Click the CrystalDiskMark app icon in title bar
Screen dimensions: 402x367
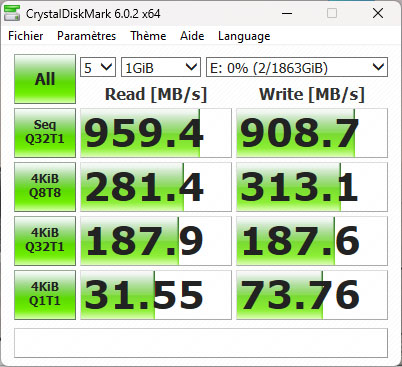click(x=12, y=13)
